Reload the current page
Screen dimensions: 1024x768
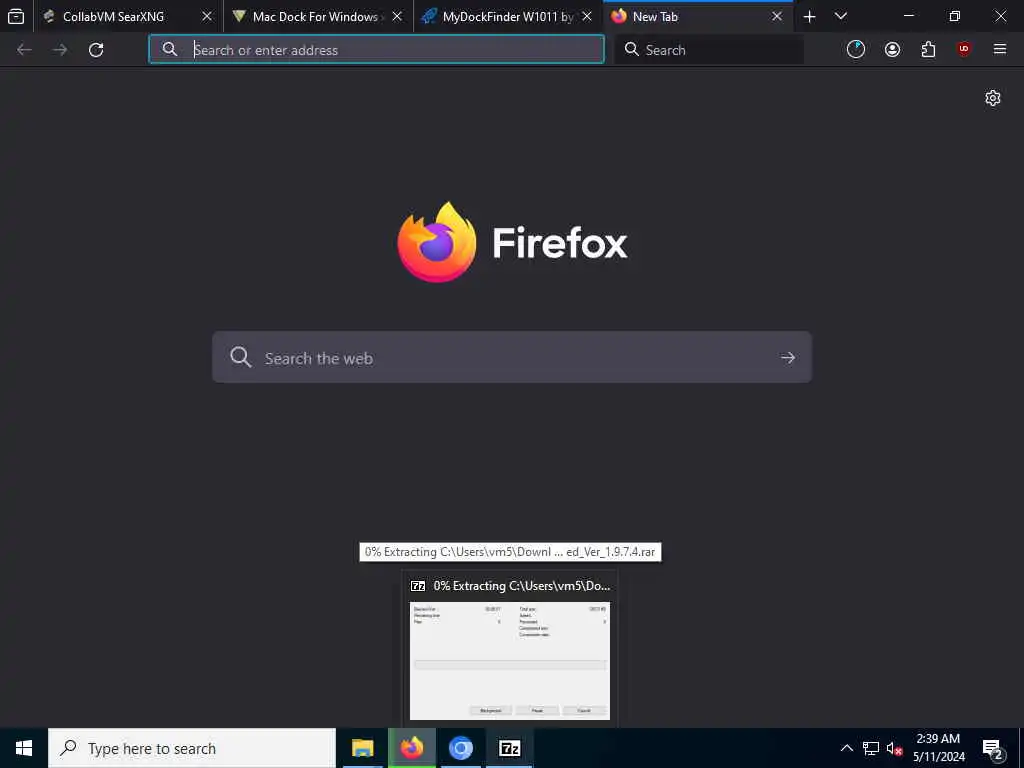[x=96, y=50]
